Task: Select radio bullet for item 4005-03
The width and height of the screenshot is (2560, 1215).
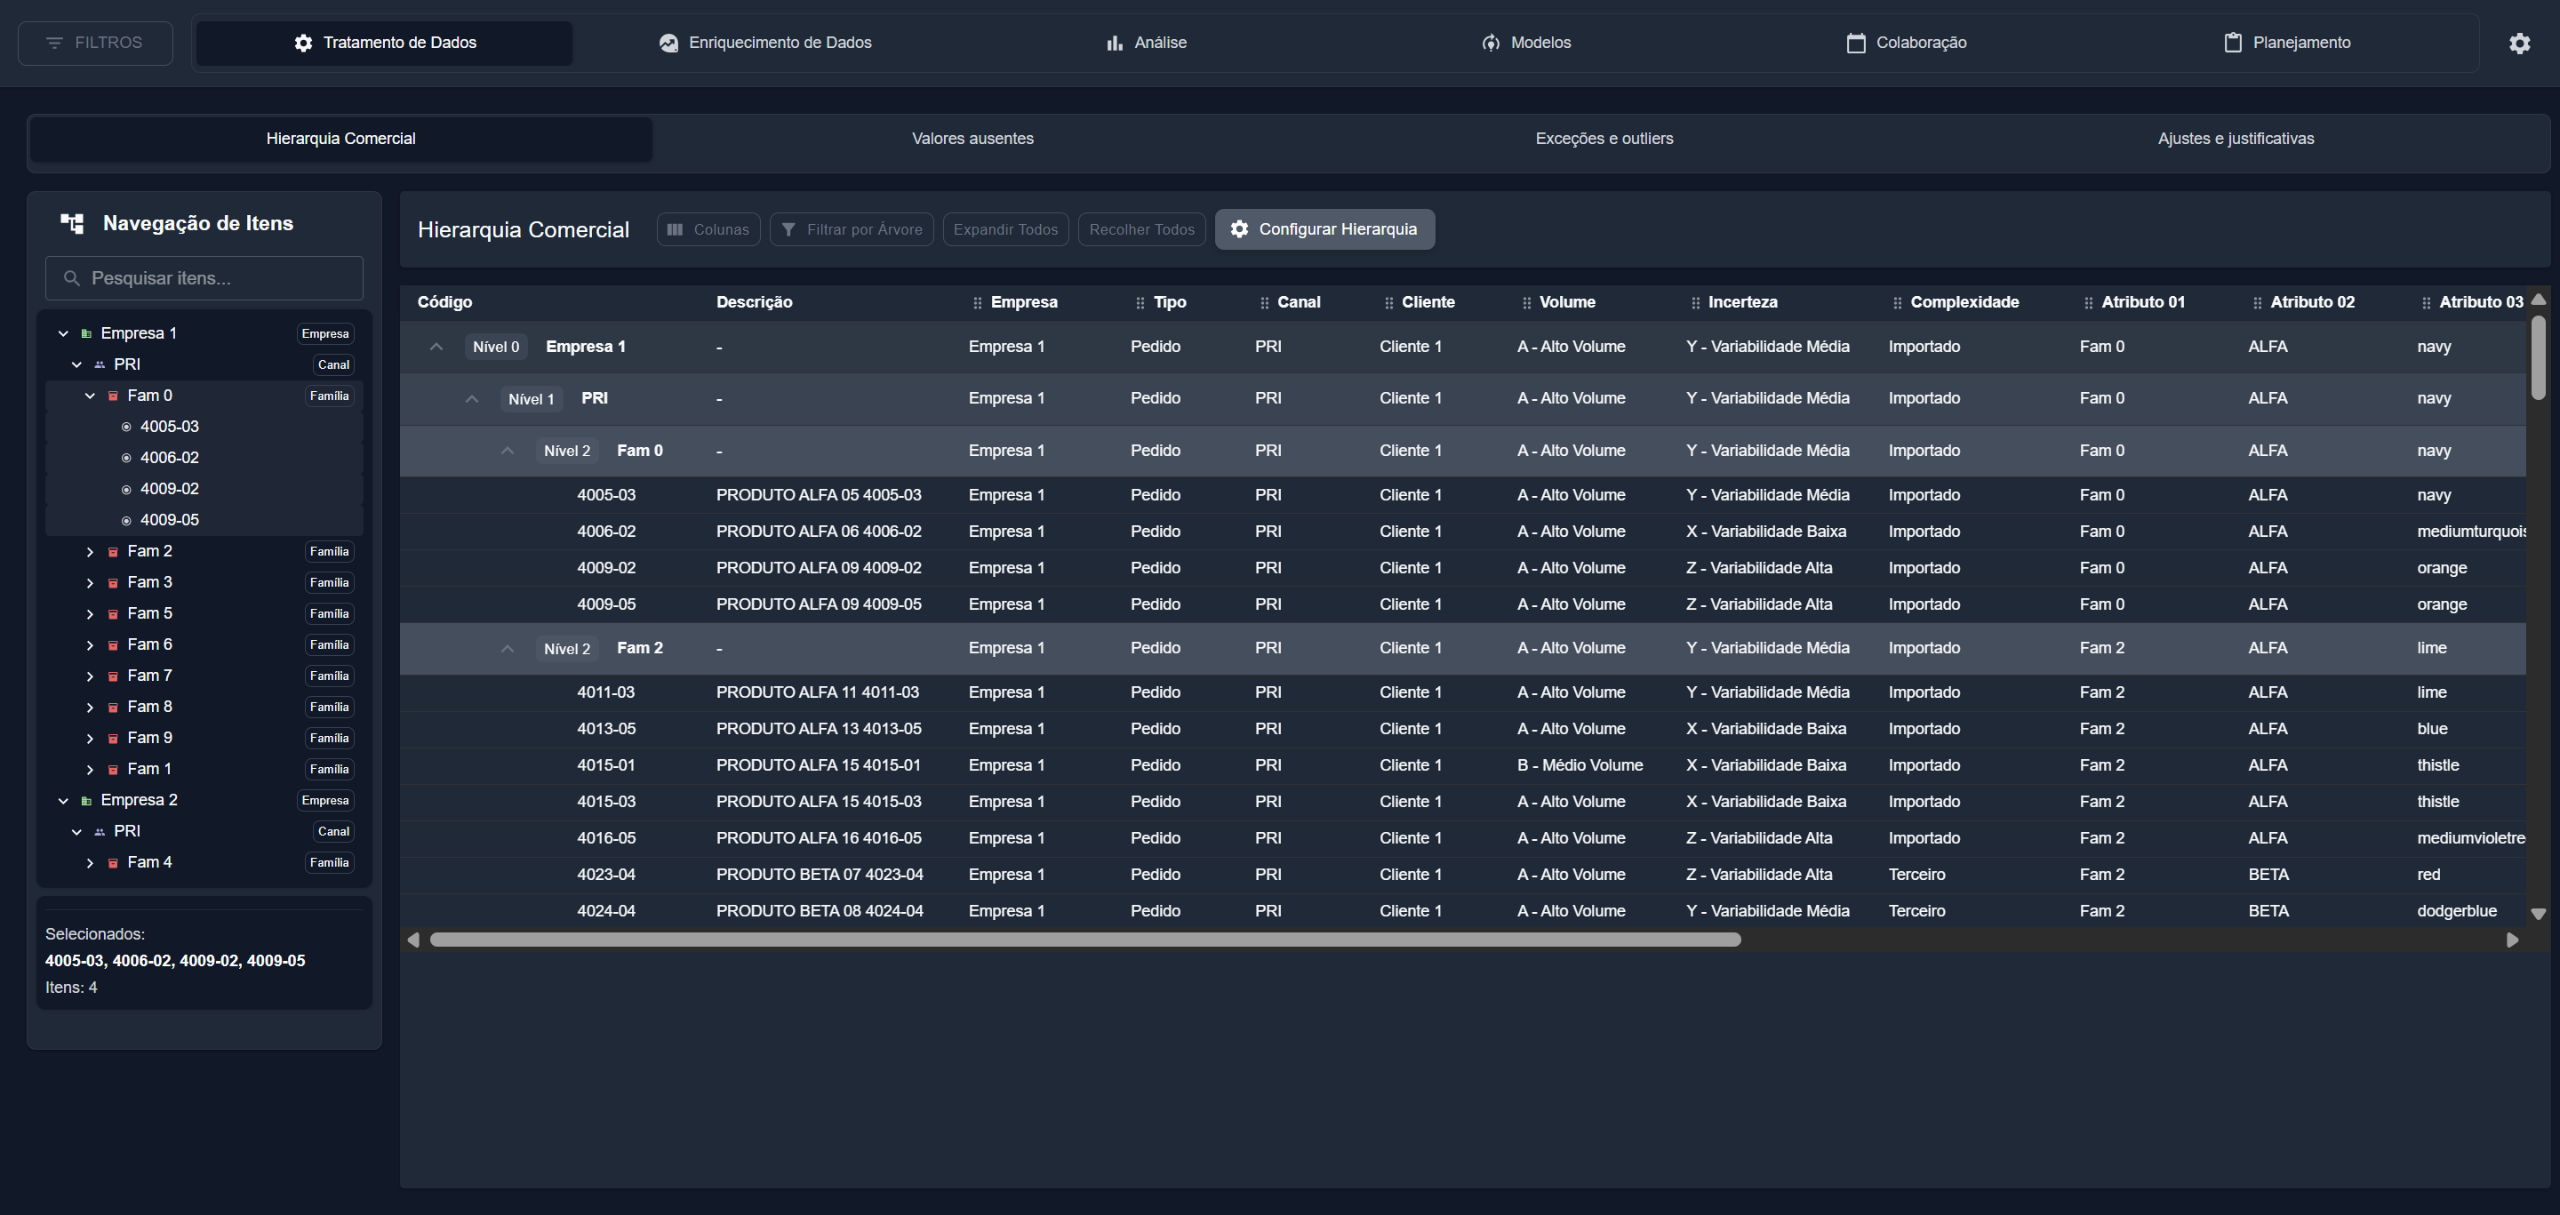Action: coord(126,427)
